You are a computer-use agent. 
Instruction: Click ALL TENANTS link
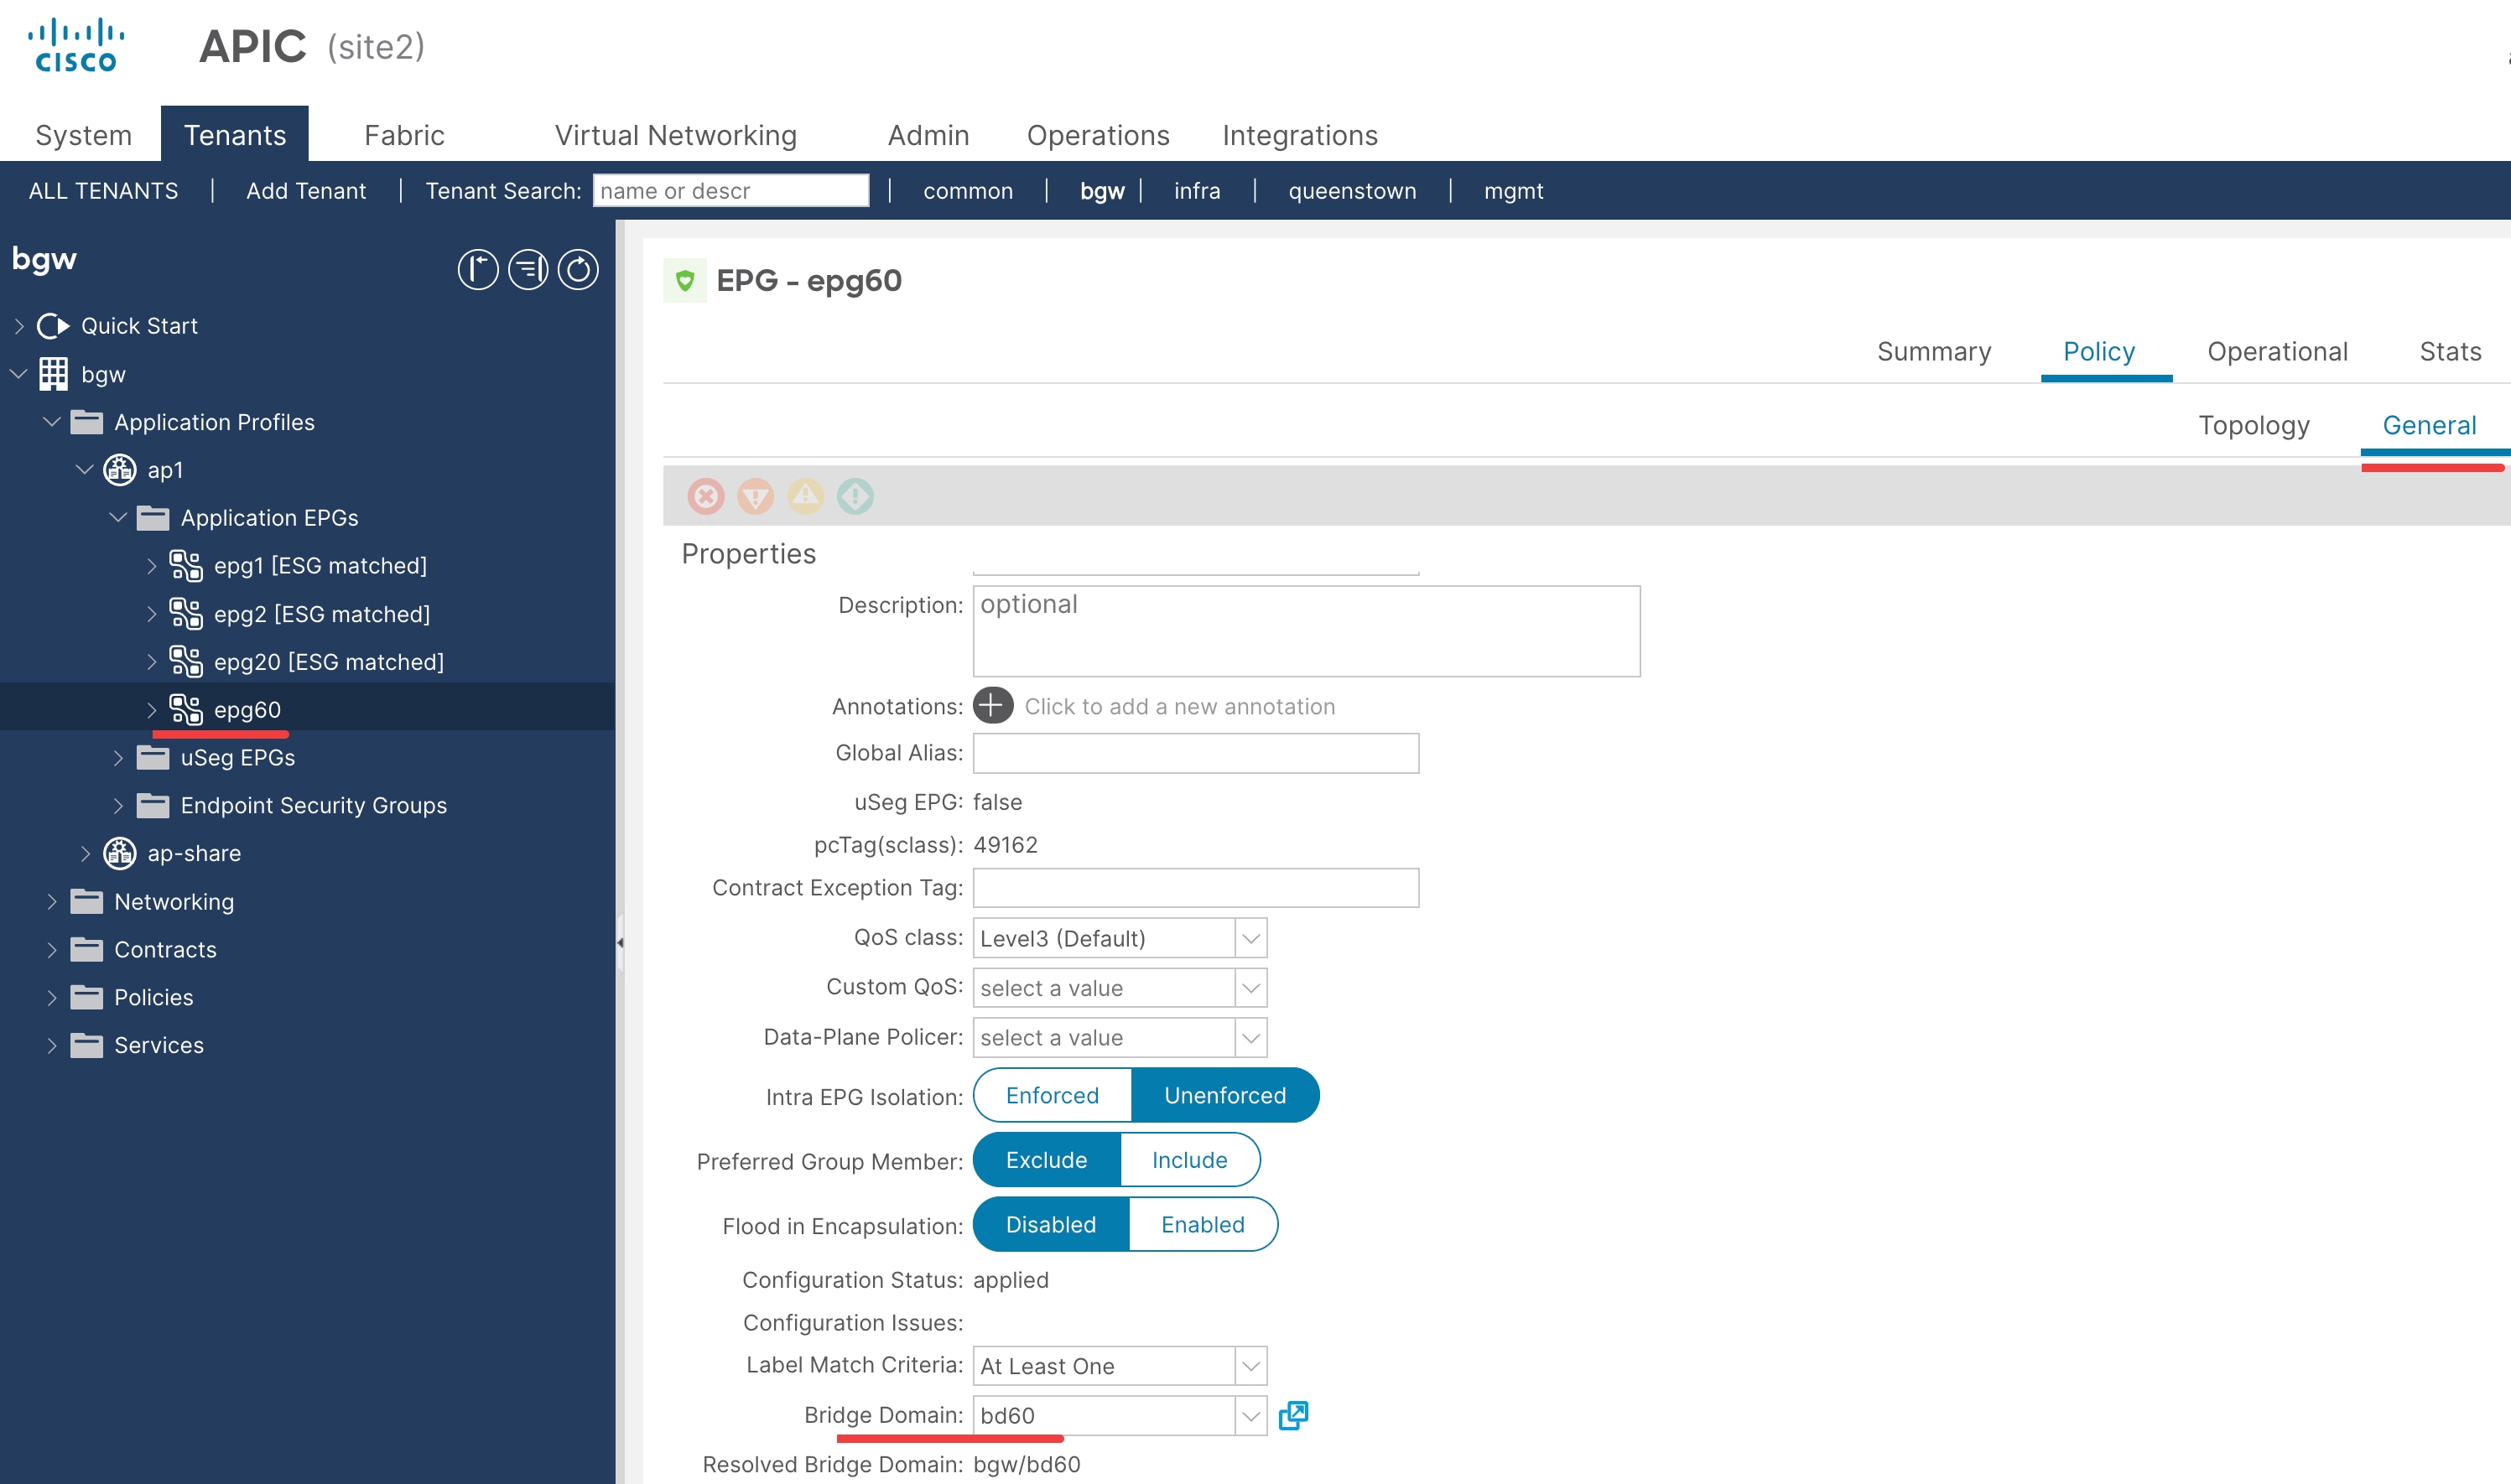point(104,191)
